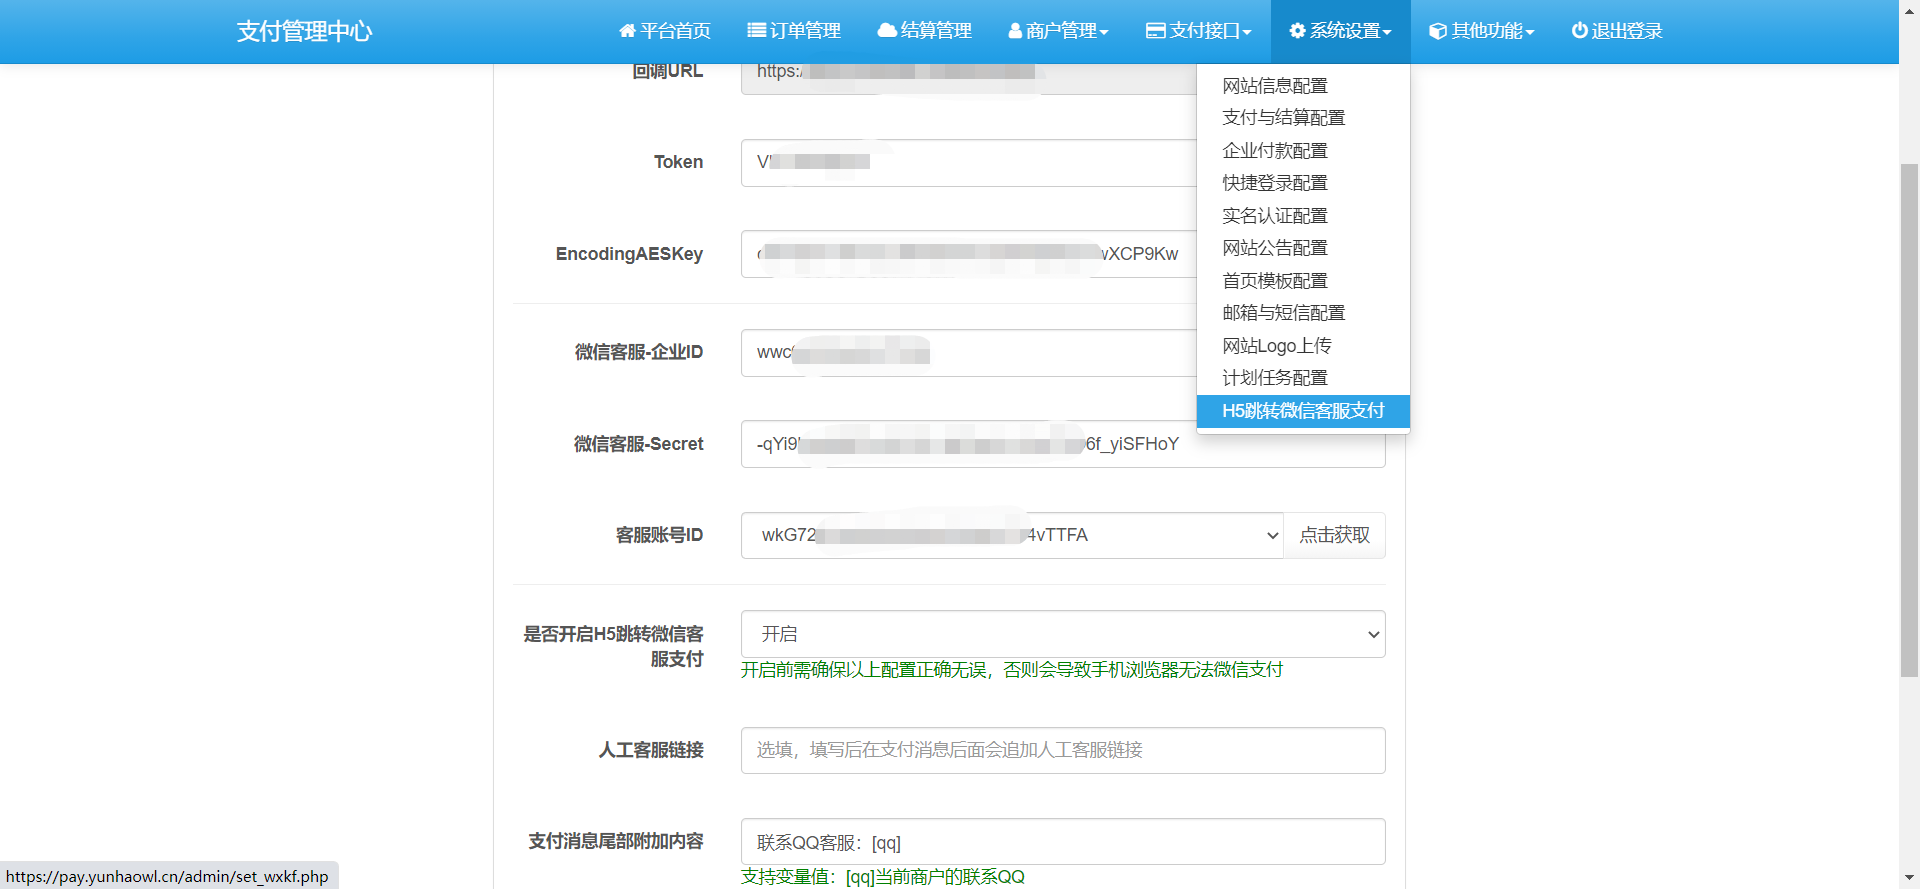Click the cloud icon beside 结算管理
The image size is (1920, 889).
point(887,31)
